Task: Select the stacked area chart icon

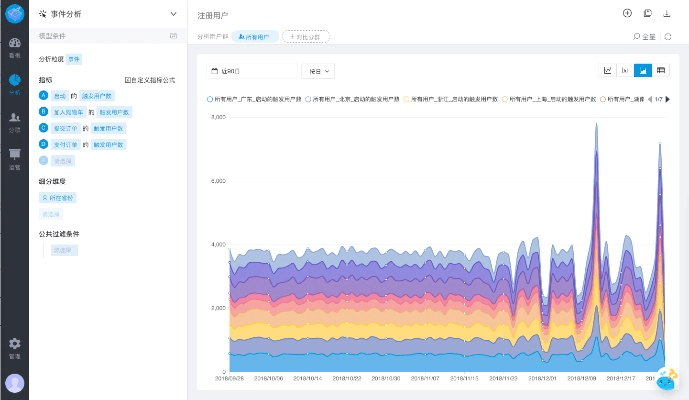Action: coord(643,71)
